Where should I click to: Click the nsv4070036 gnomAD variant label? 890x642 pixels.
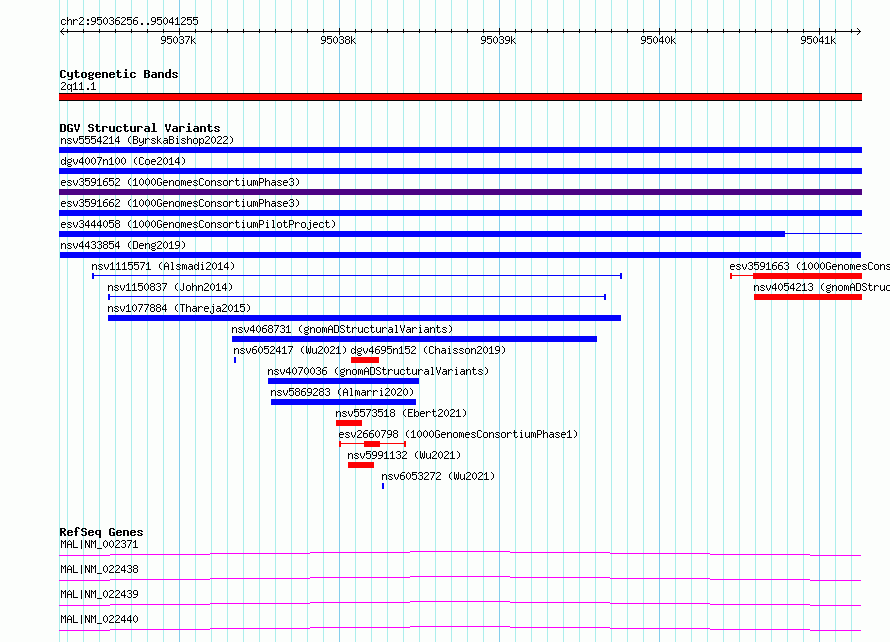tap(378, 371)
